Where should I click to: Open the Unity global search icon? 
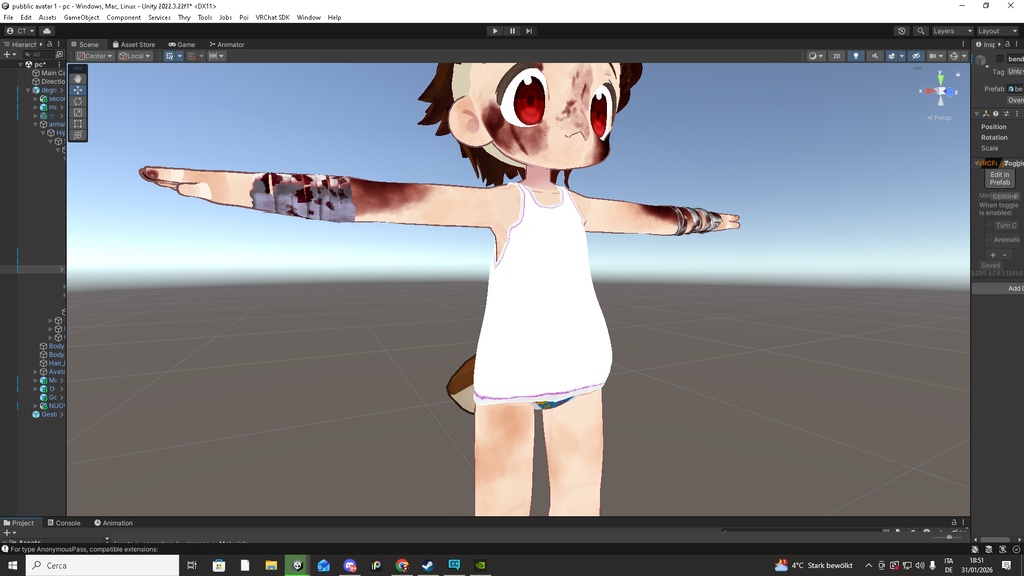(921, 31)
